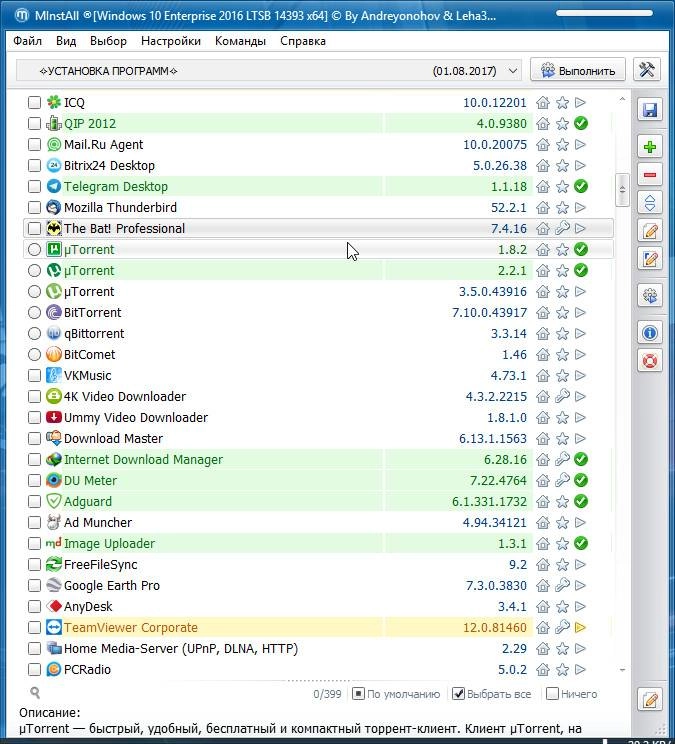Click the По умолчанию selection option

pos(396,694)
